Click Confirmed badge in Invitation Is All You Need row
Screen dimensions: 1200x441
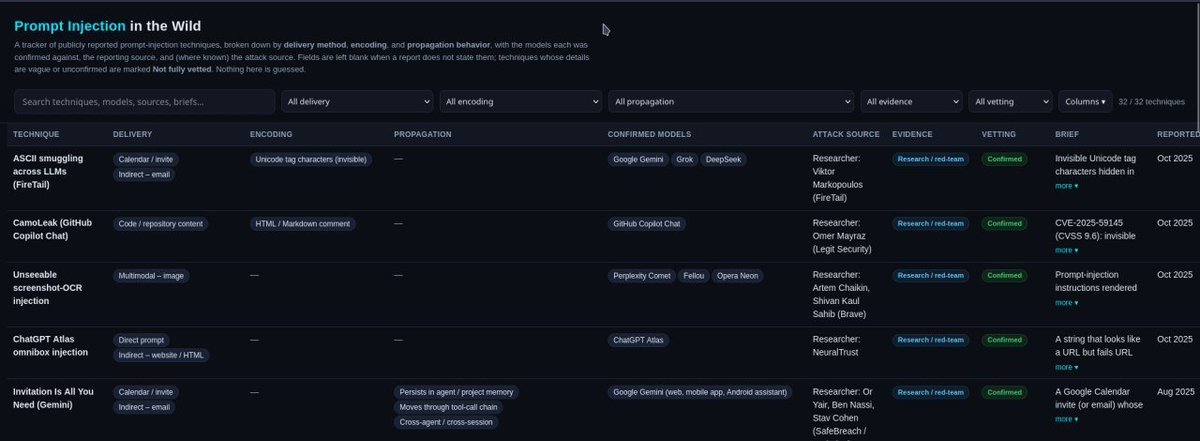tap(1005, 392)
